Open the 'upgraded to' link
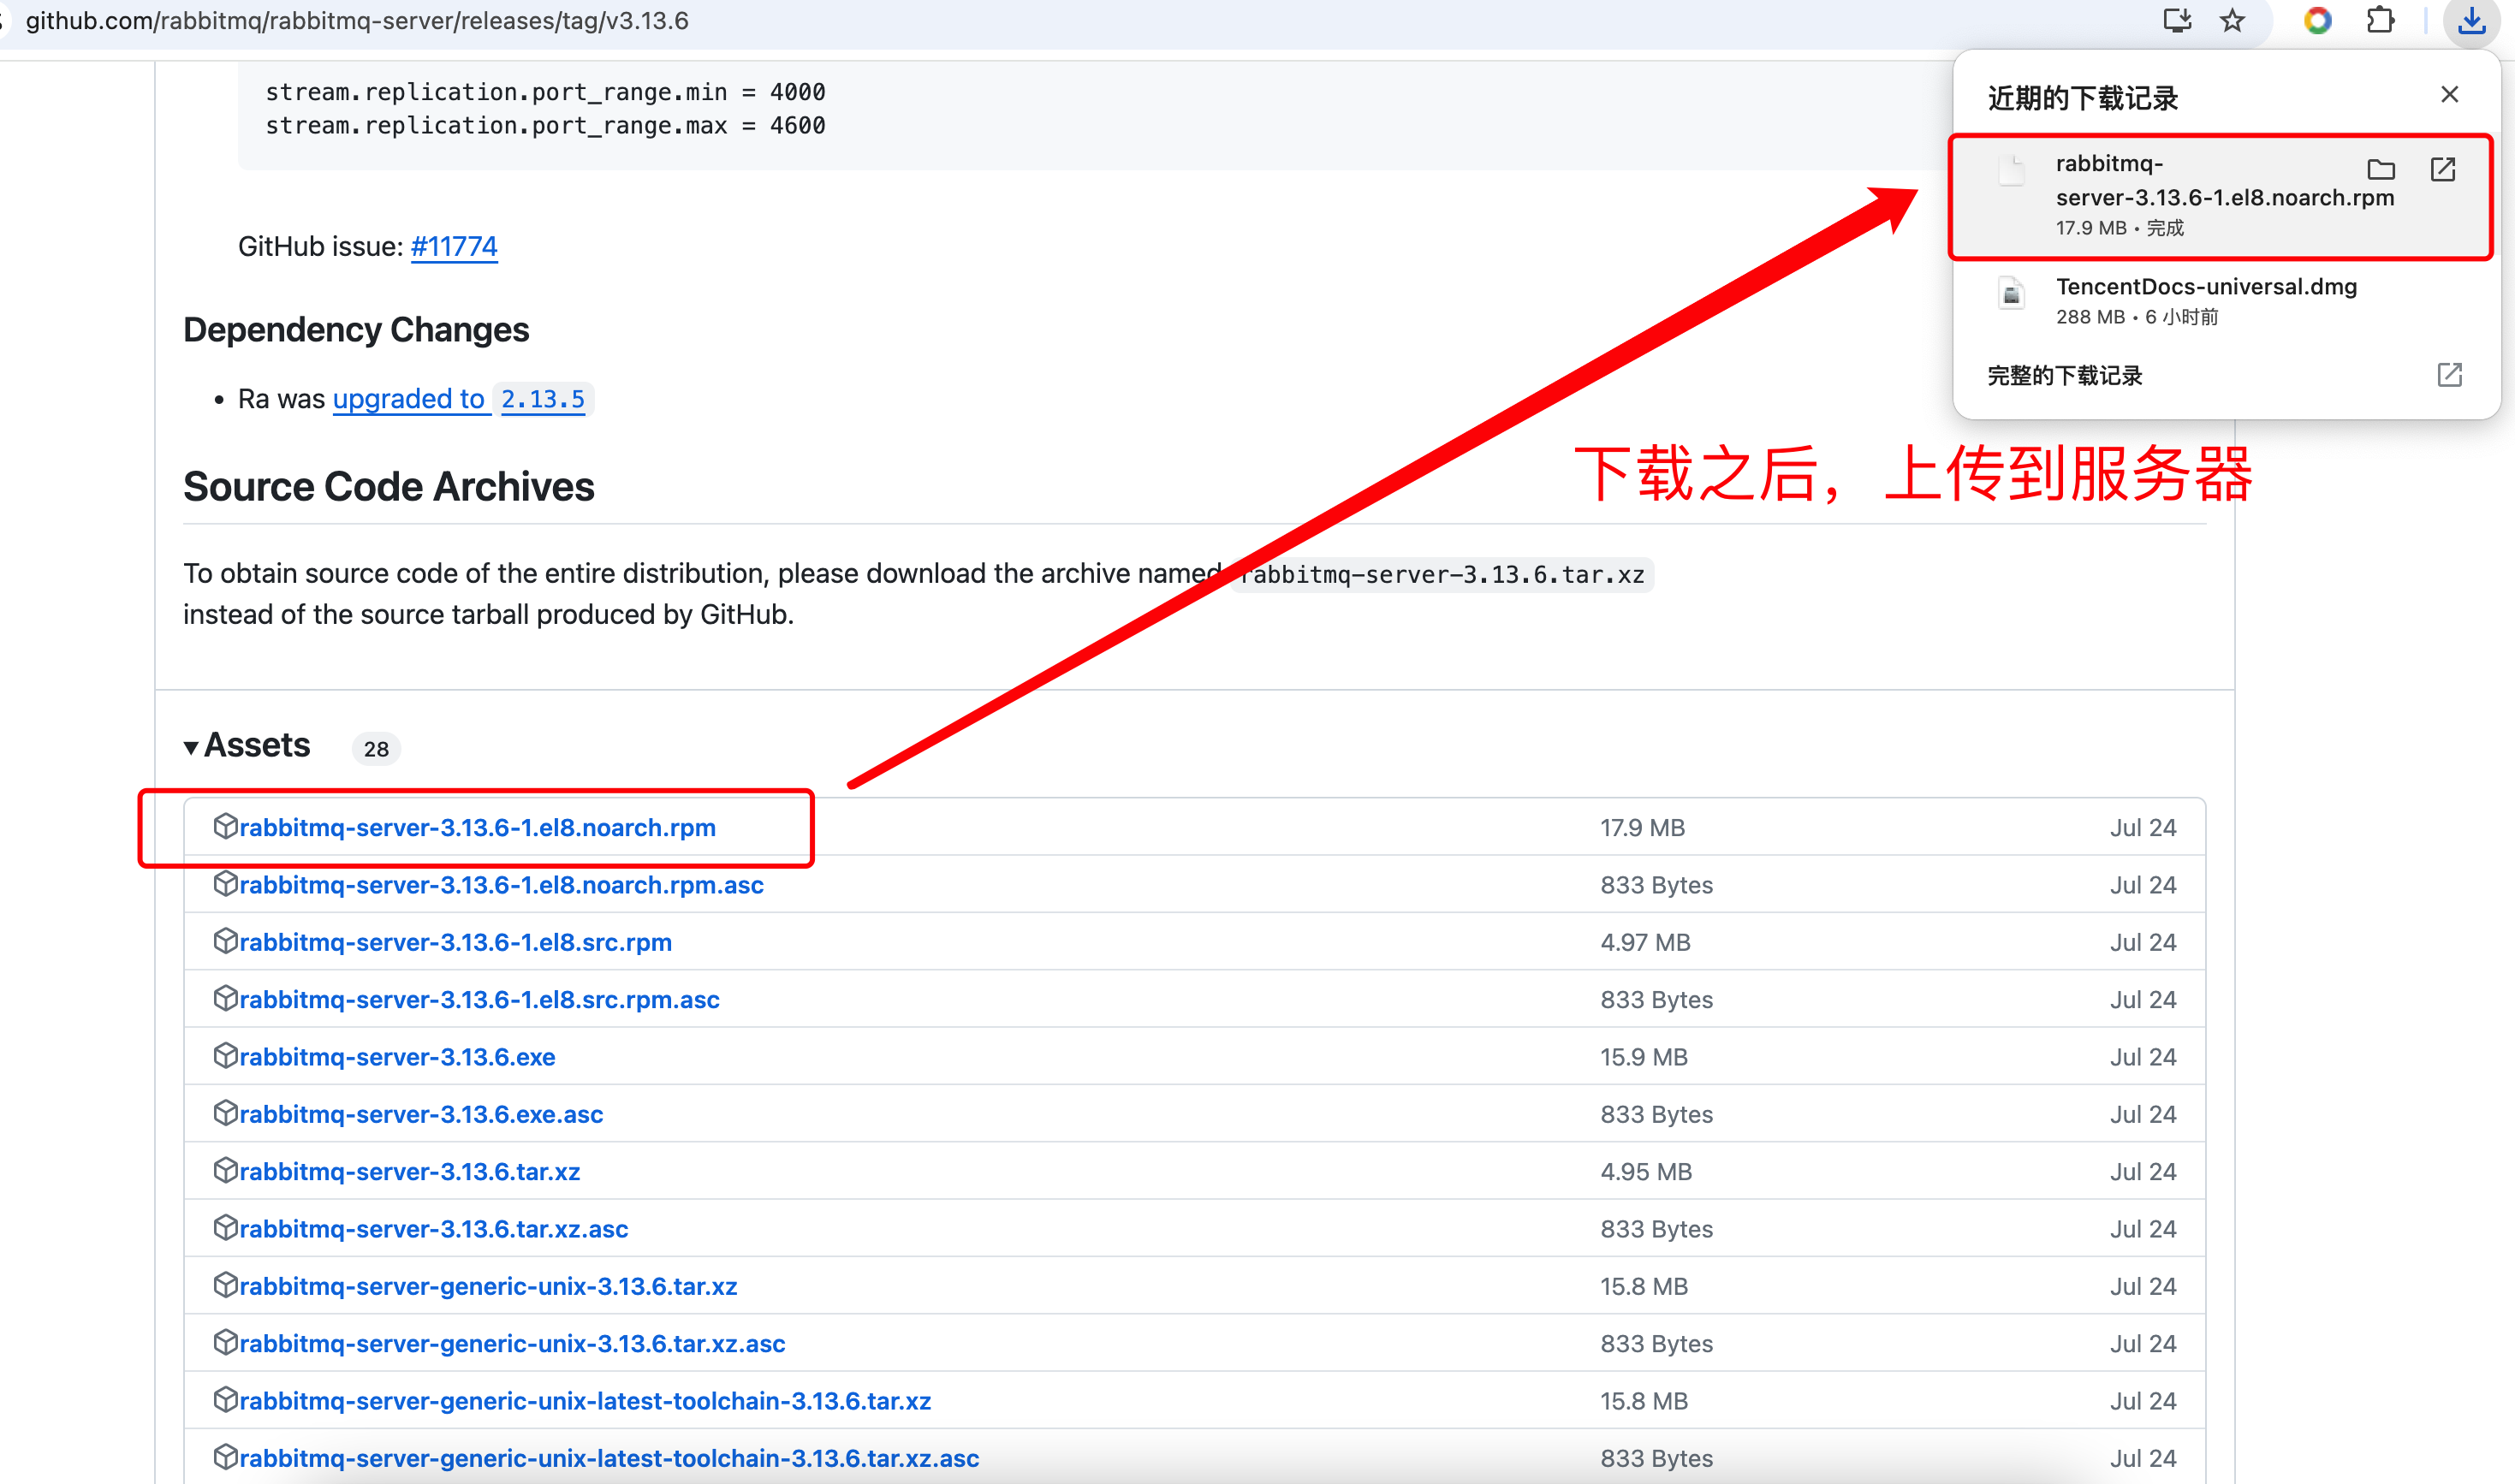The width and height of the screenshot is (2515, 1484). point(409,398)
